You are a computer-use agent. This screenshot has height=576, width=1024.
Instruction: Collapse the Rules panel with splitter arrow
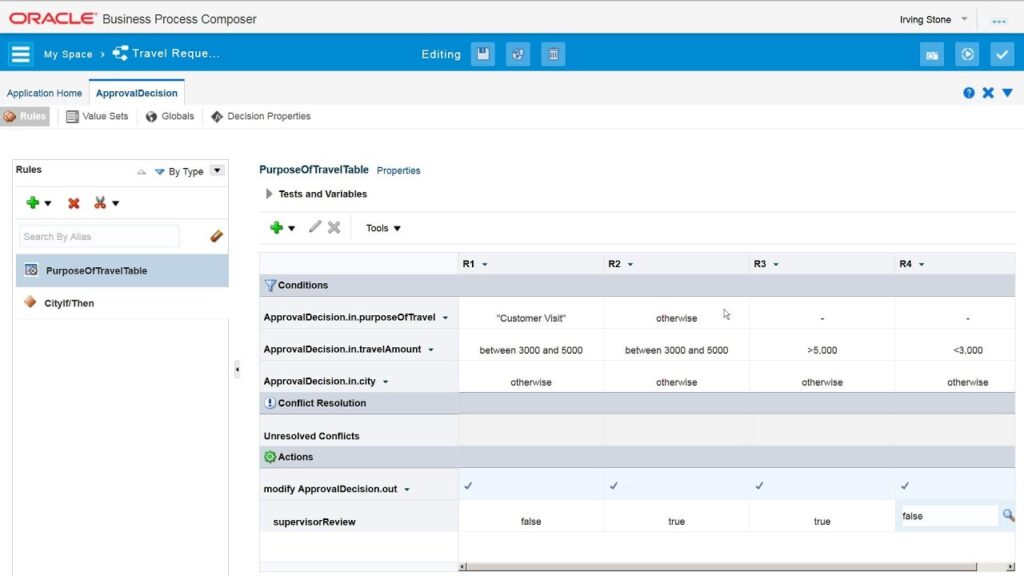237,370
